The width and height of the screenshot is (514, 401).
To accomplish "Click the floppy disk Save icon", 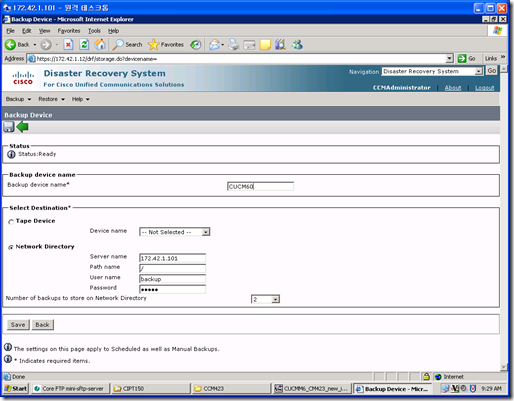I will click(x=9, y=127).
